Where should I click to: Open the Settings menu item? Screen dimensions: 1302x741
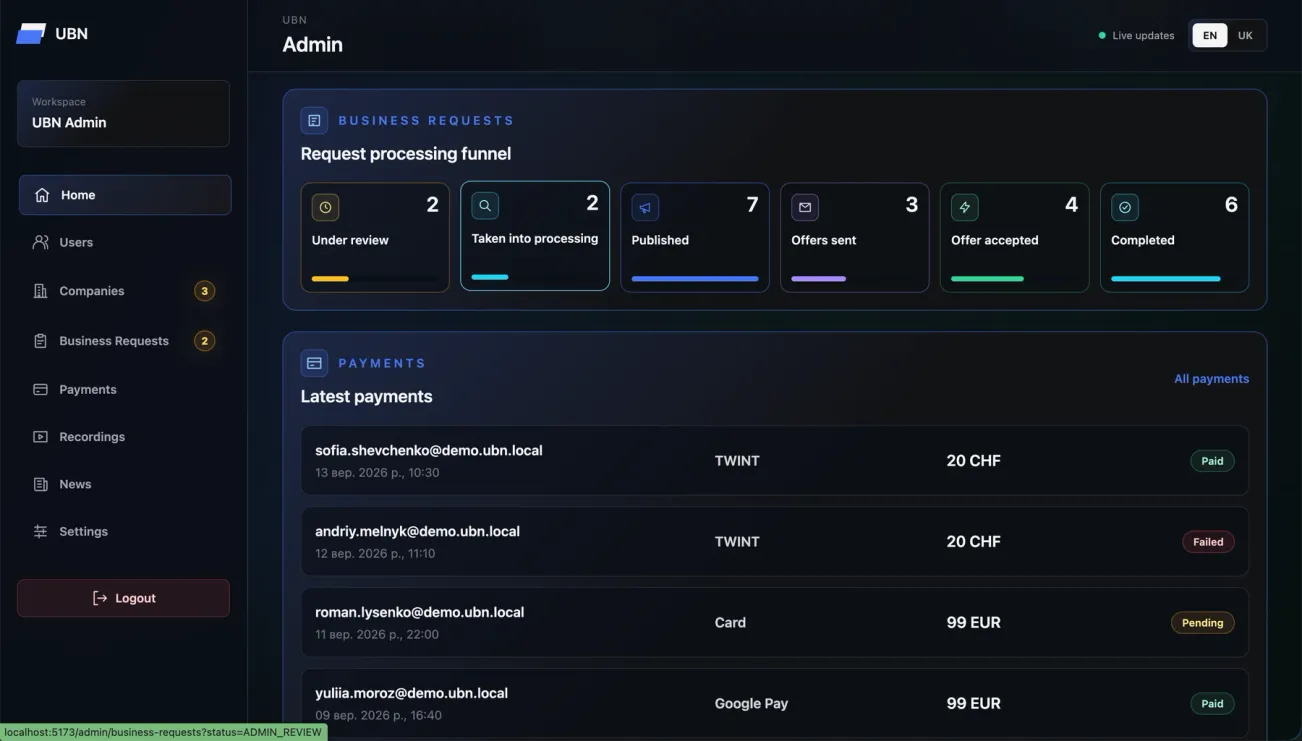tap(125, 531)
